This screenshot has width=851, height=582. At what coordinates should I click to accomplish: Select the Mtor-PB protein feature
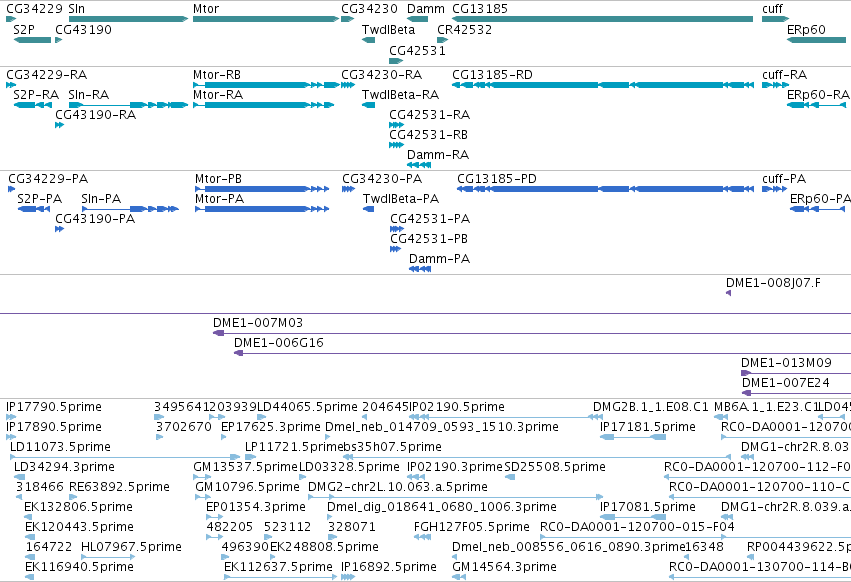tap(262, 189)
